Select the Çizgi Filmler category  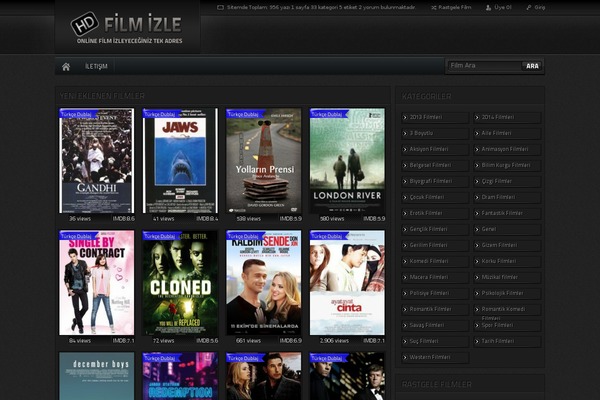[x=507, y=181]
